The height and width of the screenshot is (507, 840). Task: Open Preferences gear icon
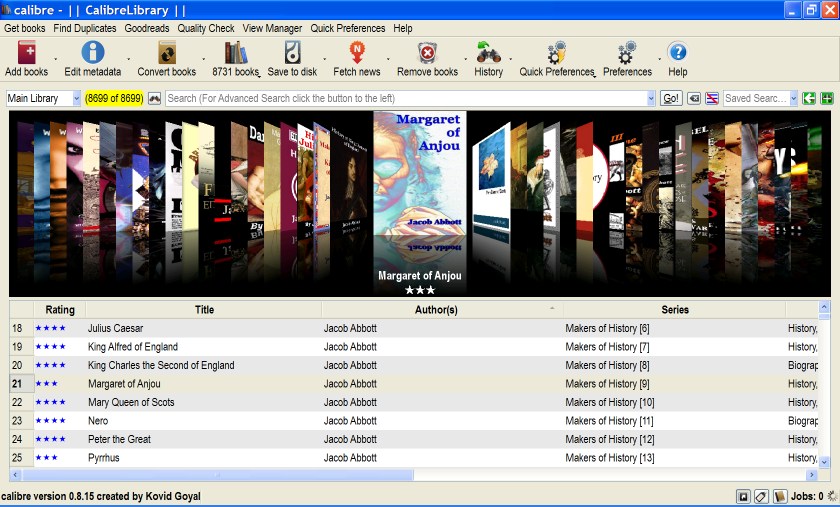627,53
